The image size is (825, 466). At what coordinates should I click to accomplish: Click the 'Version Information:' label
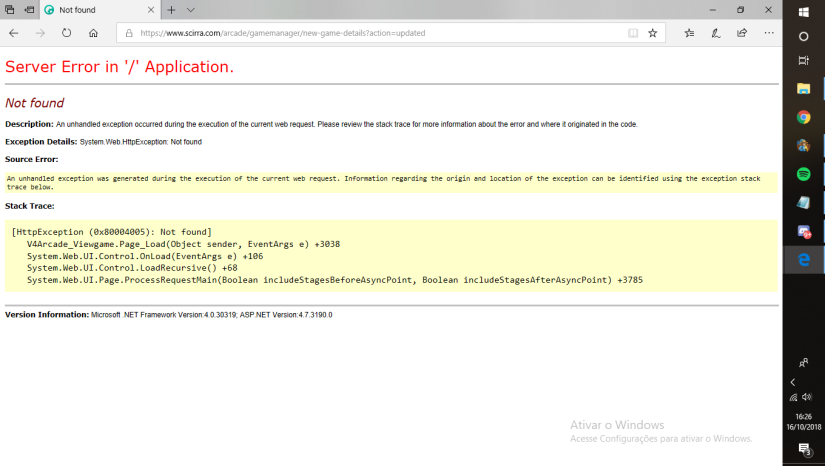point(47,315)
